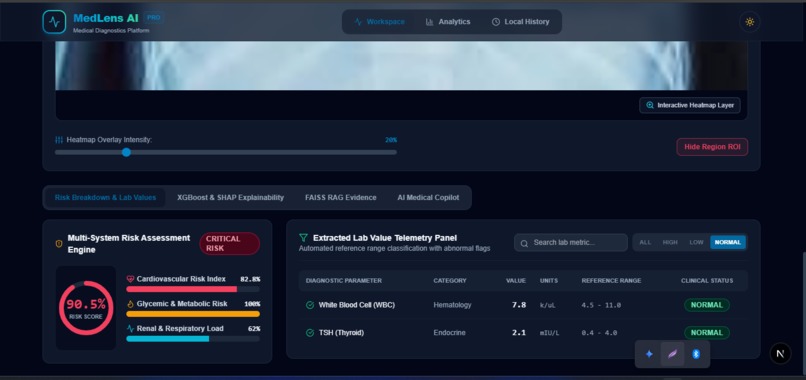This screenshot has height=380, width=806.
Task: Select the HIGH filter option
Action: point(670,242)
